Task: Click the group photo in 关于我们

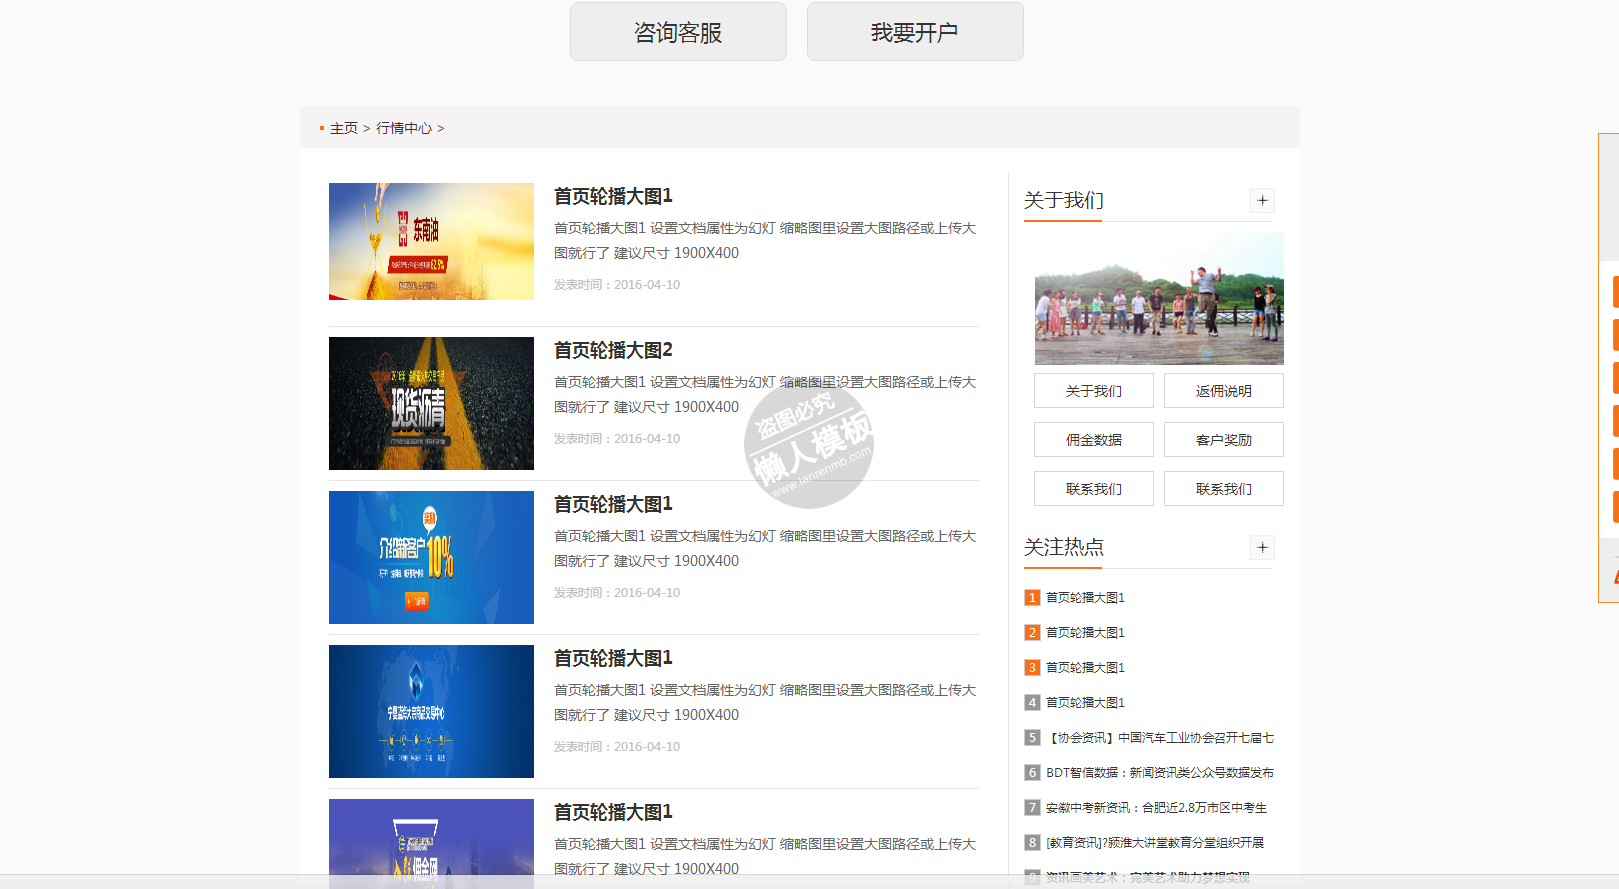Action: pos(1158,299)
